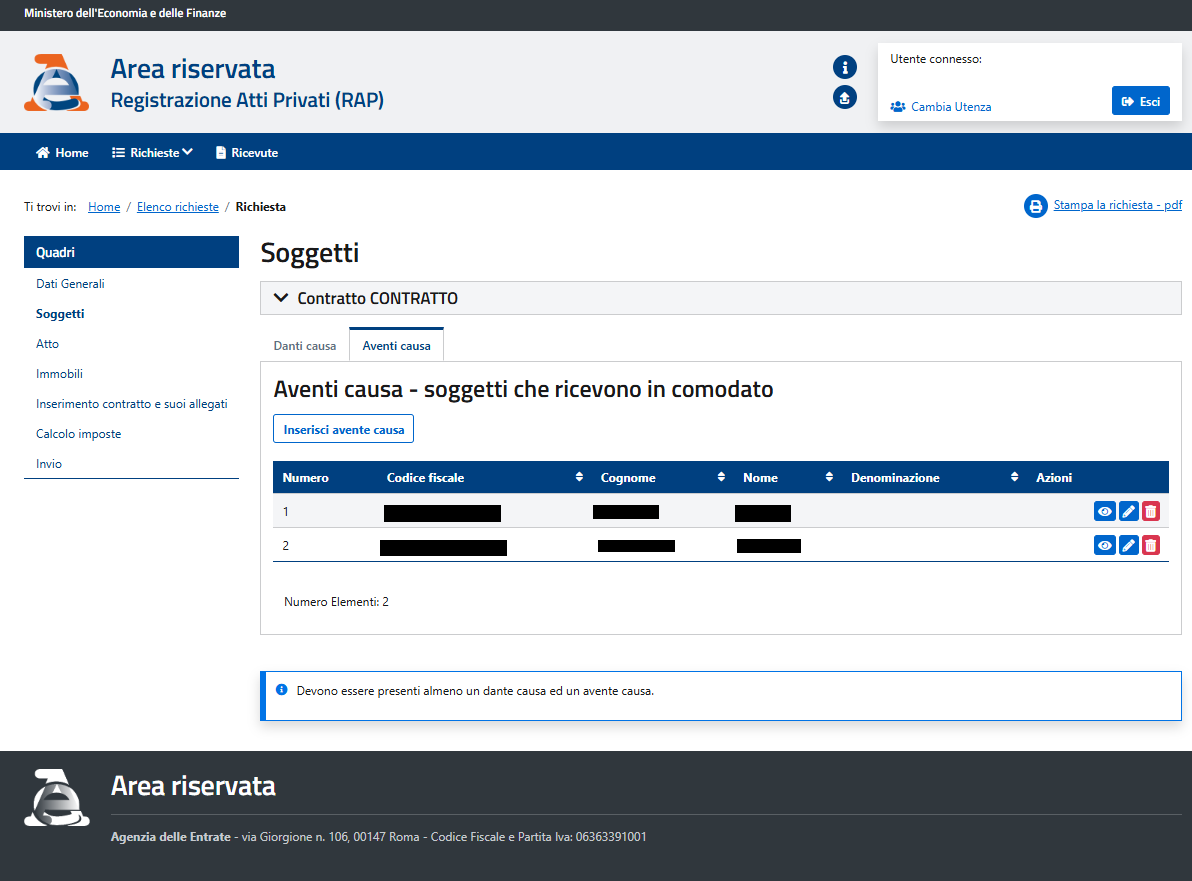
Task: Click the Esci logout button
Action: pos(1140,101)
